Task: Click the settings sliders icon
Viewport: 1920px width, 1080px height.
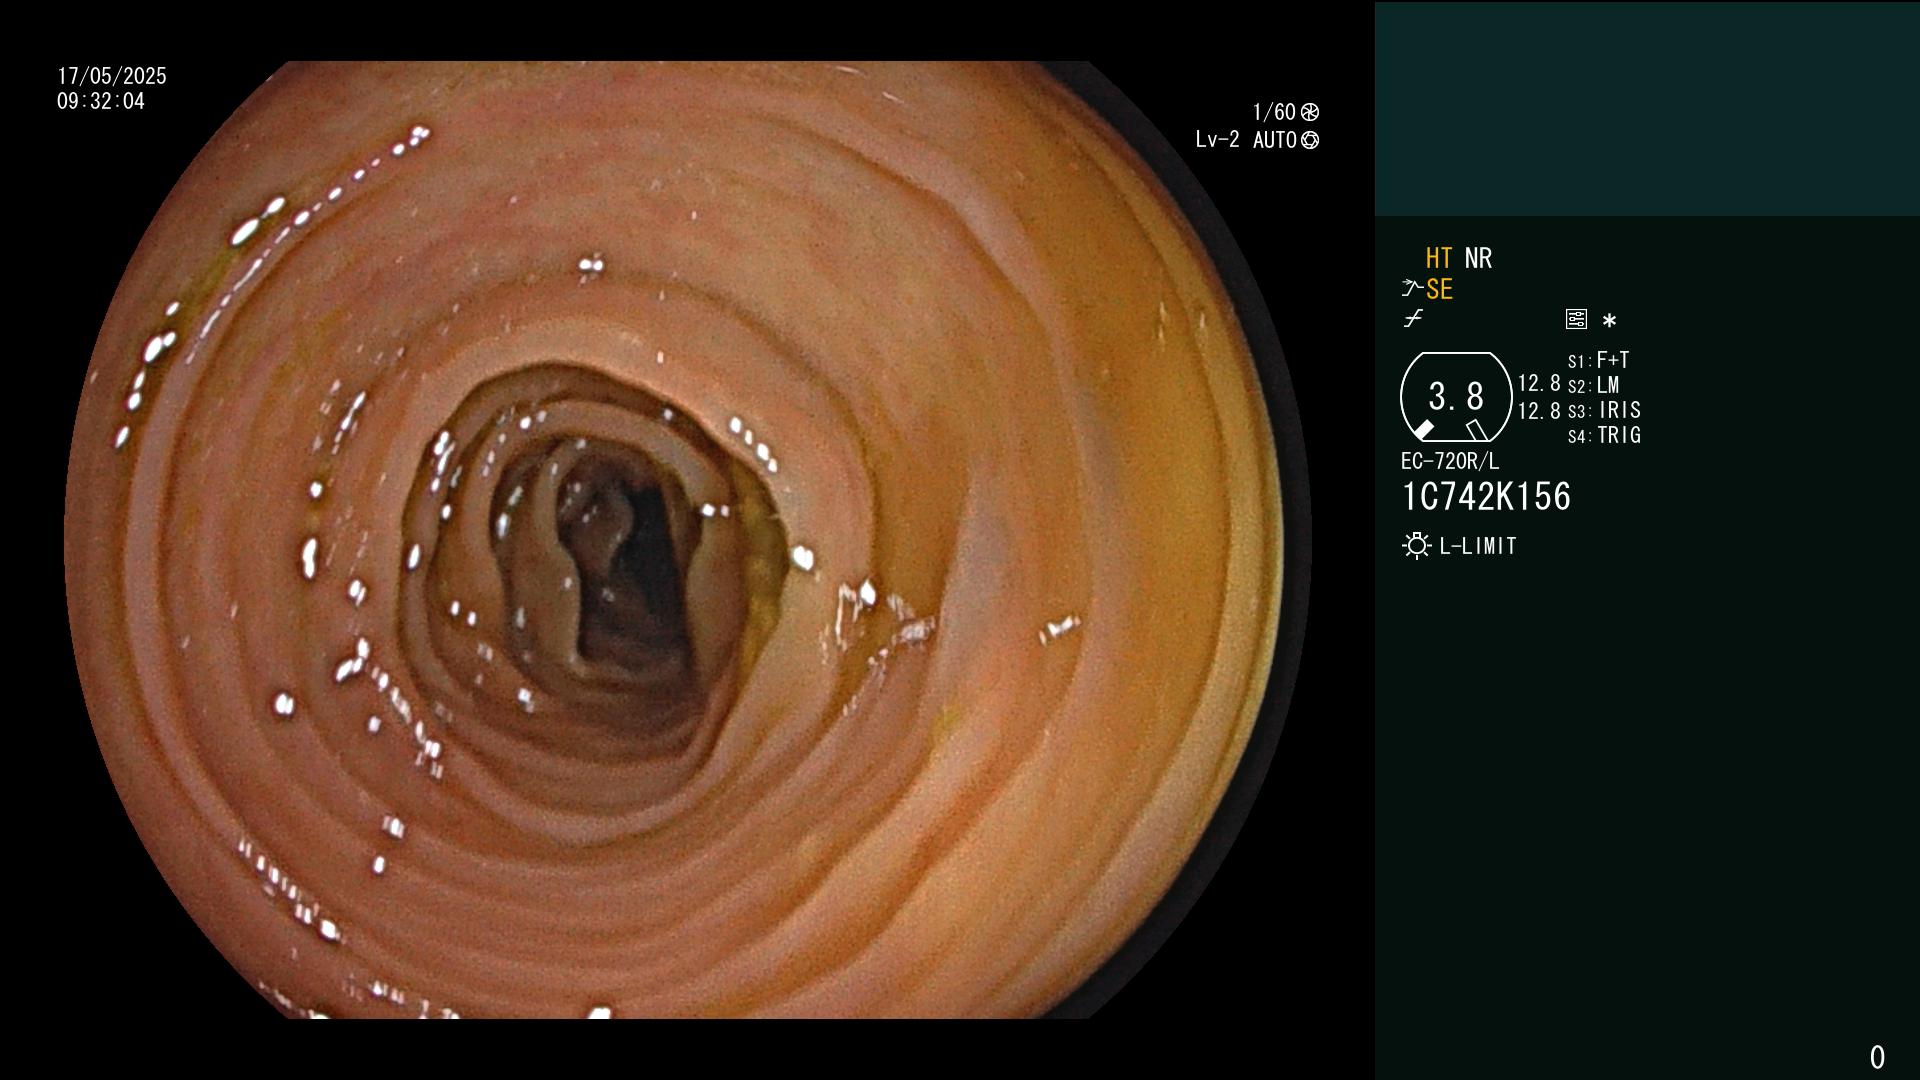Action: (1576, 319)
